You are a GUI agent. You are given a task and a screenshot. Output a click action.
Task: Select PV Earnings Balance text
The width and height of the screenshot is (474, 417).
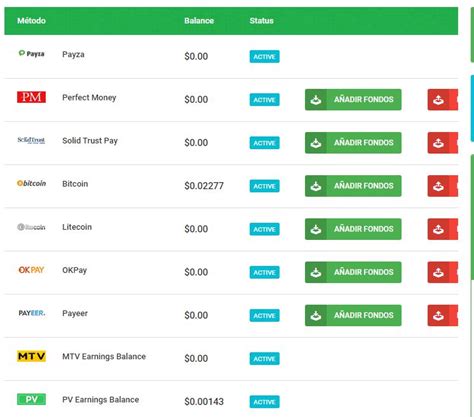coord(101,400)
